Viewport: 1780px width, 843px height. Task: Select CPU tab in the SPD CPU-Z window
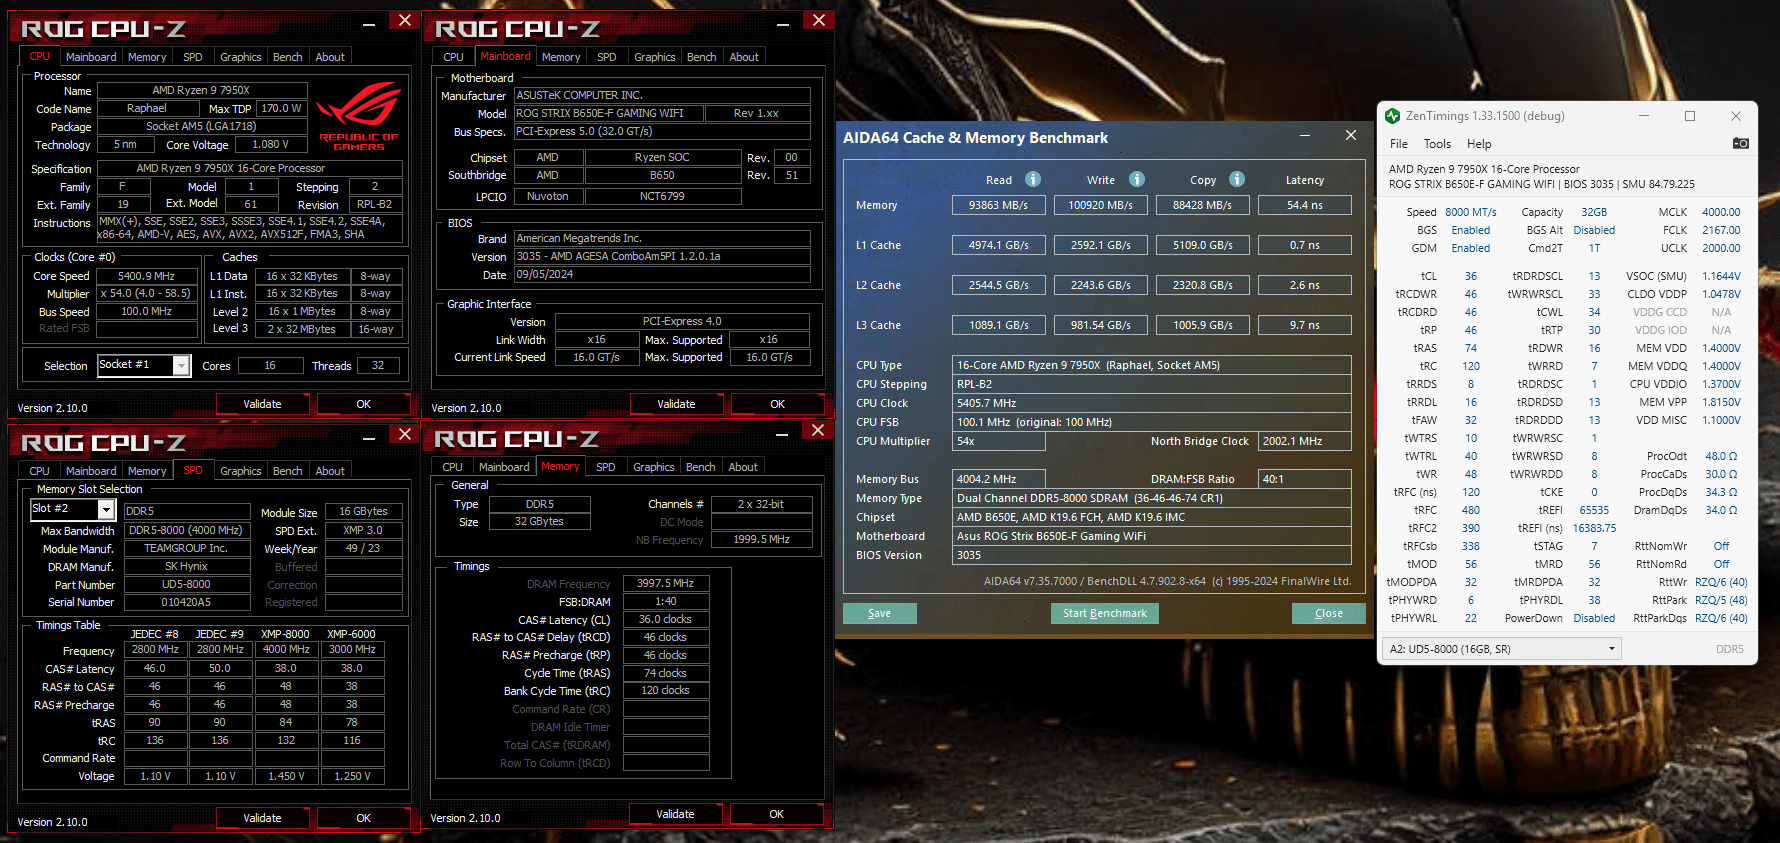40,471
